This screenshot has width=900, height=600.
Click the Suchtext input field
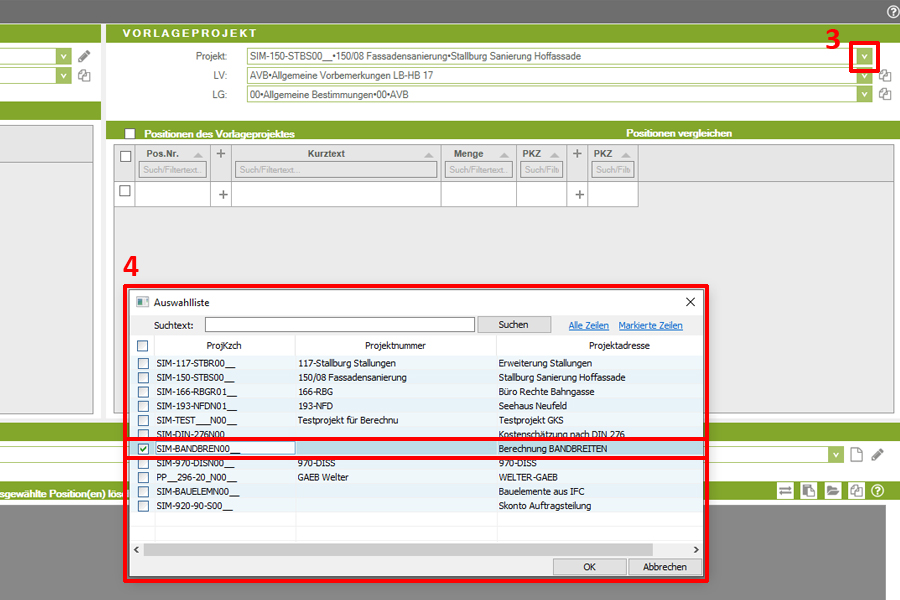point(339,325)
